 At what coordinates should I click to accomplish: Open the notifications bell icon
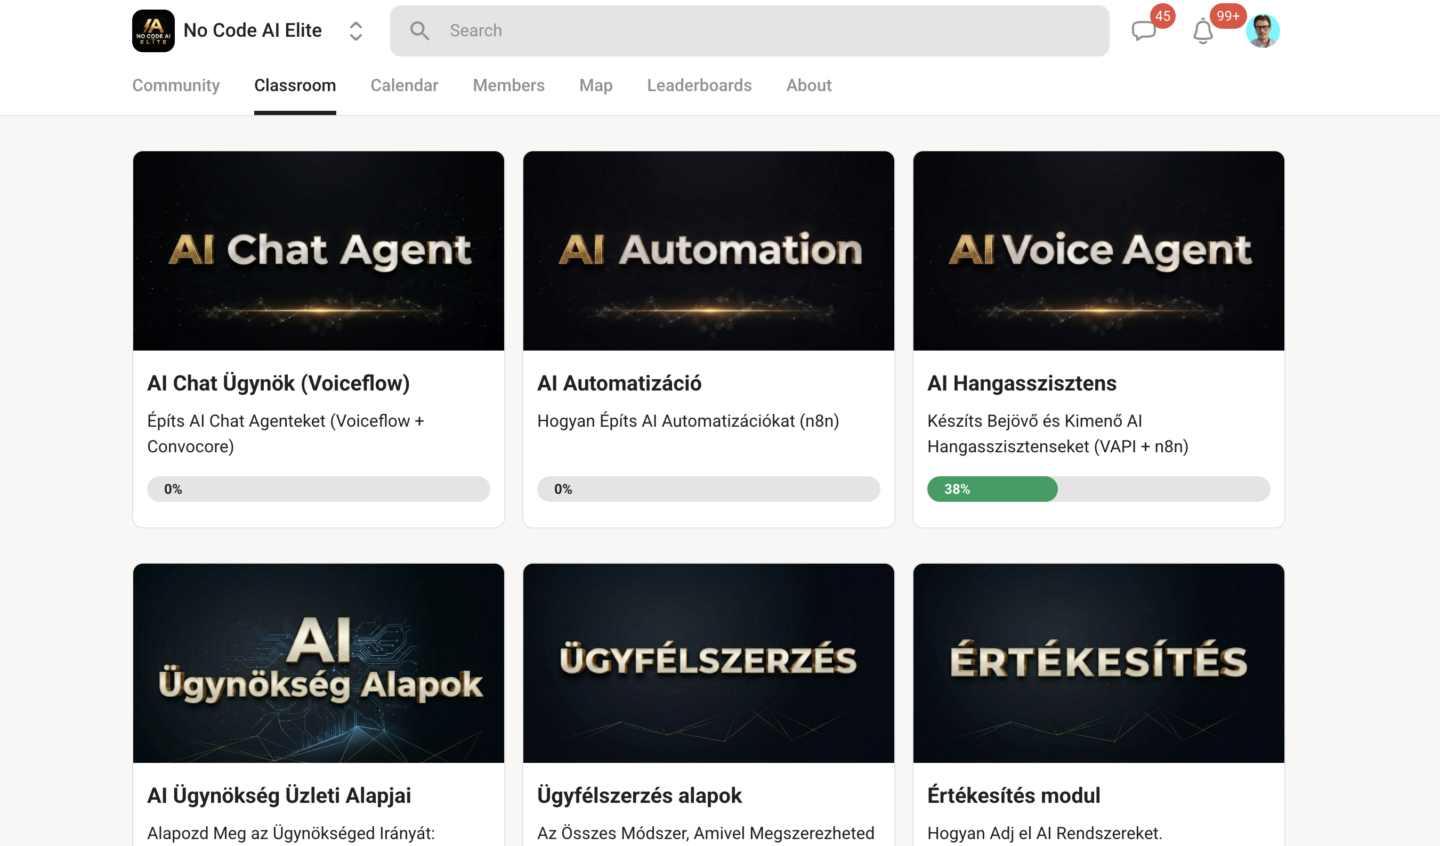1203,32
